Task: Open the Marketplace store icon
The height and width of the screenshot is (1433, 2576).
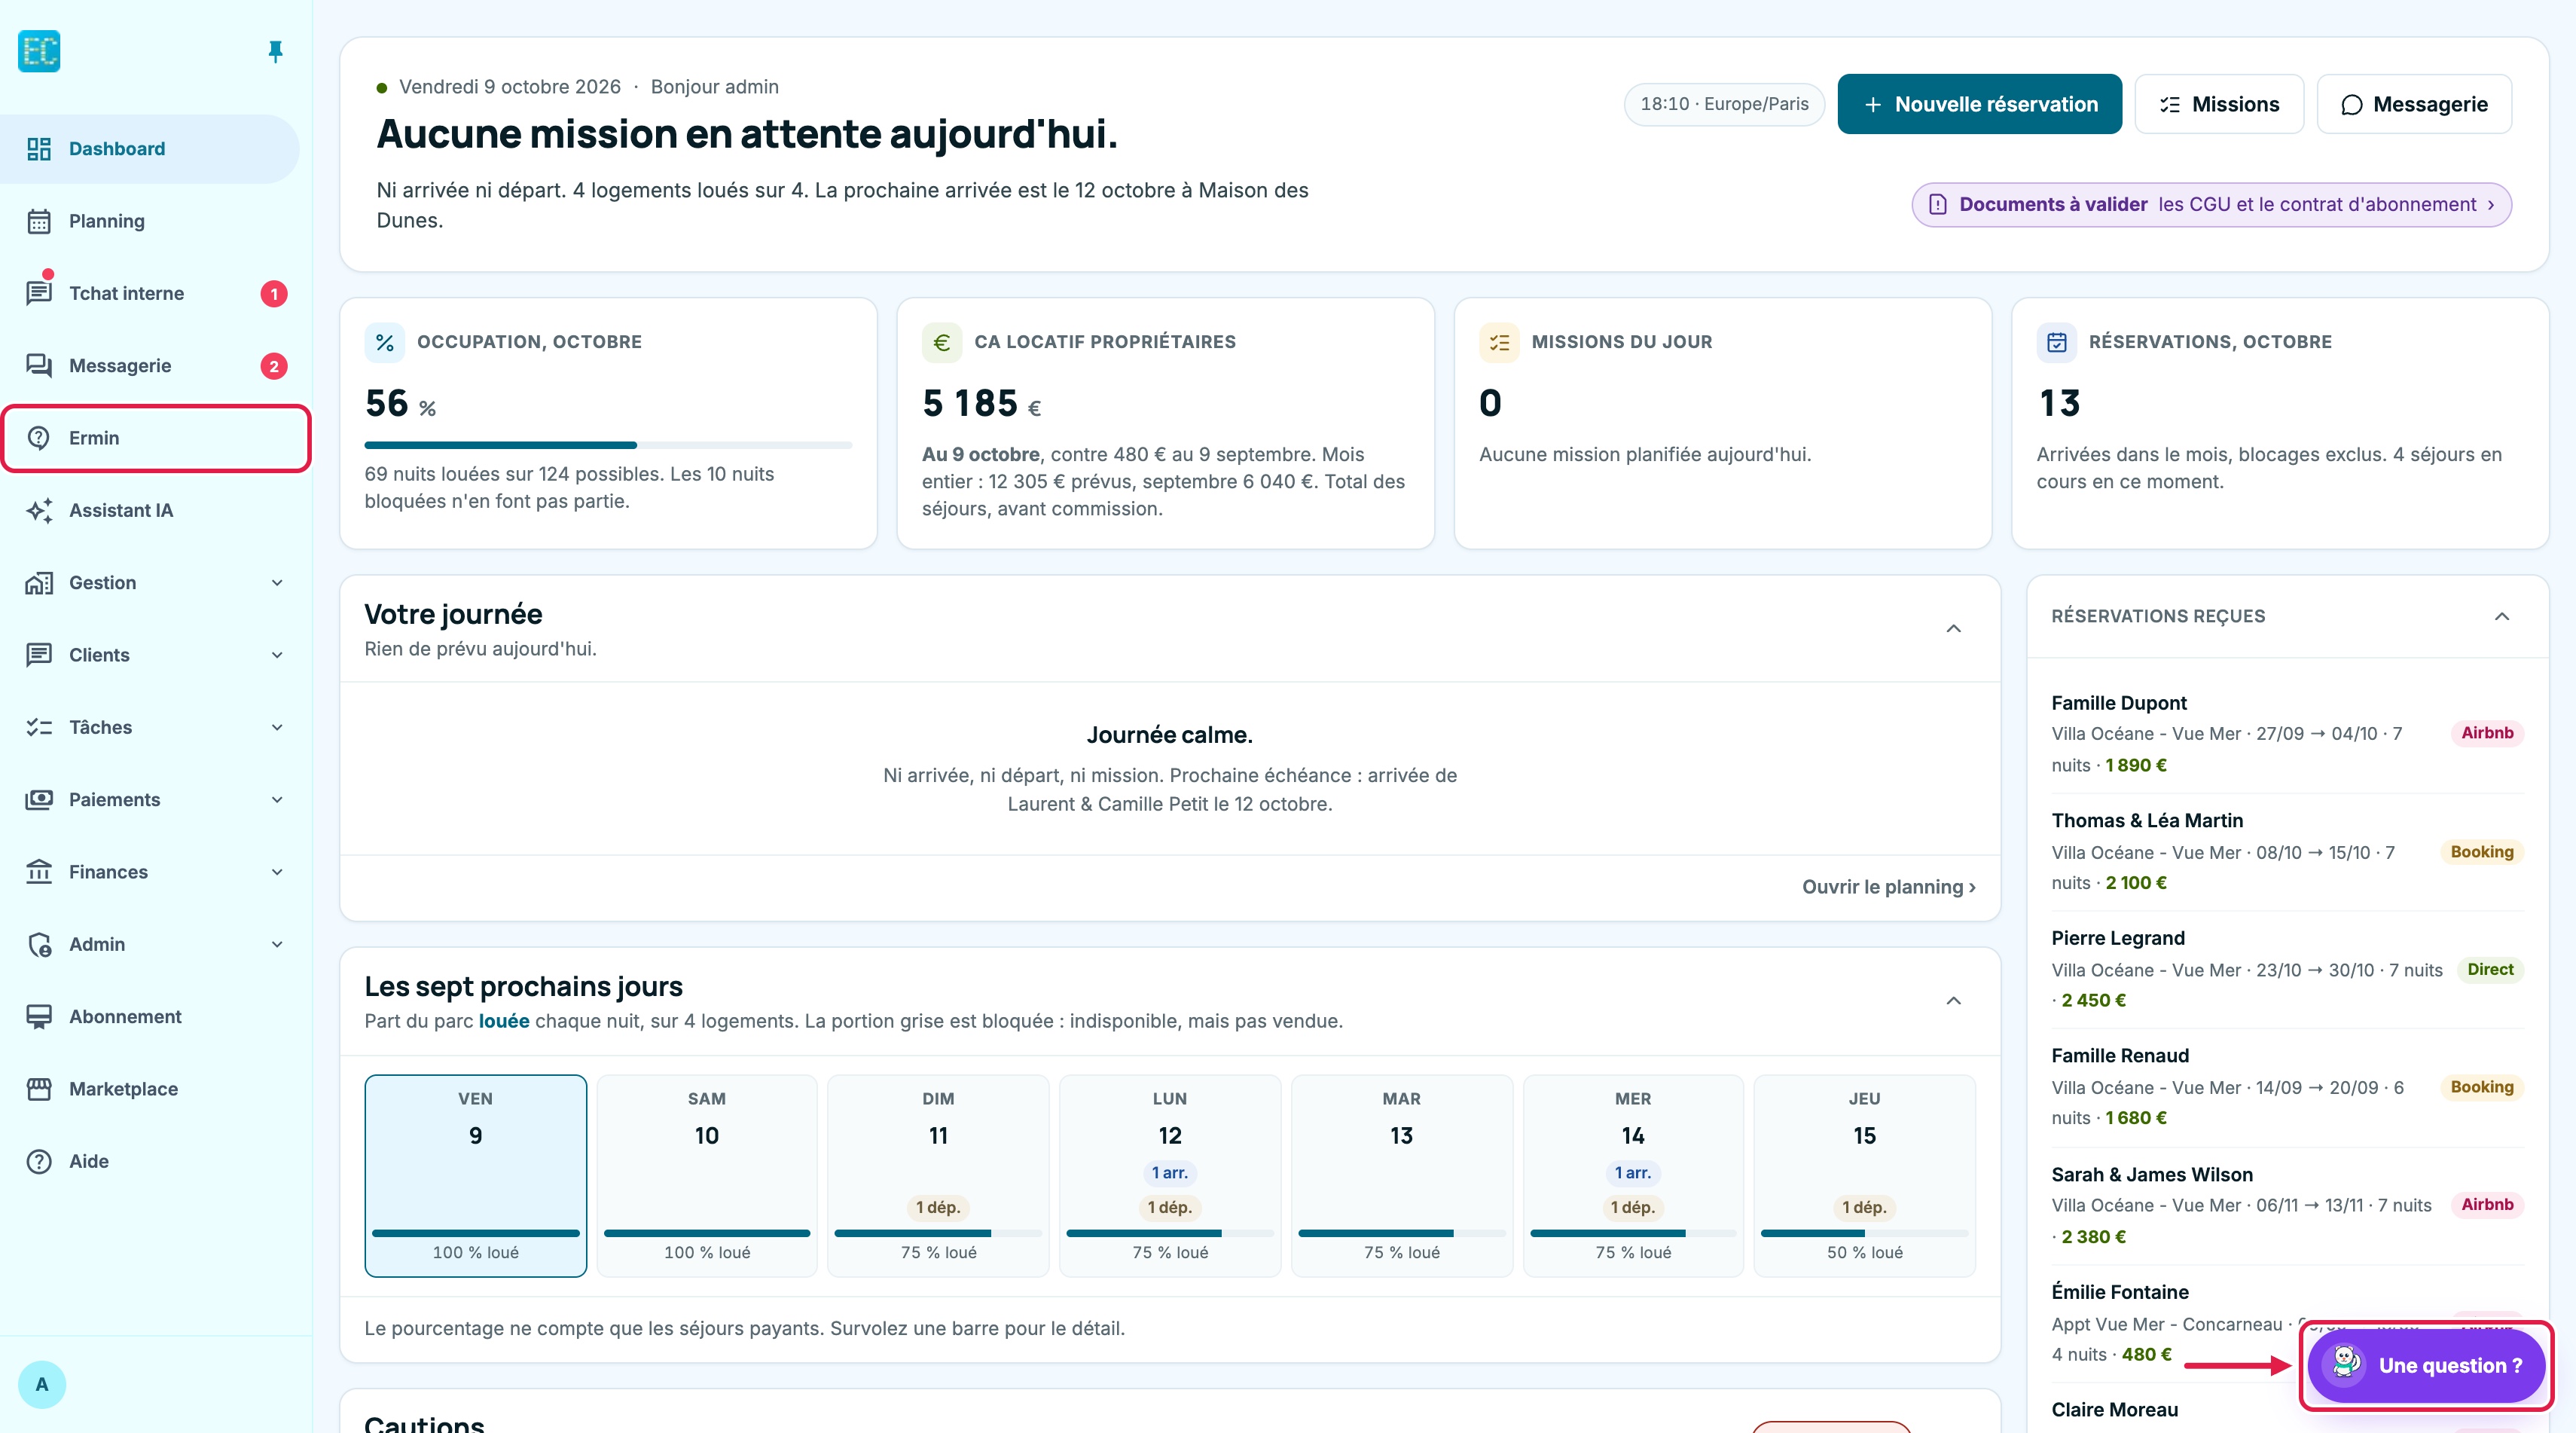Action: coord(39,1089)
